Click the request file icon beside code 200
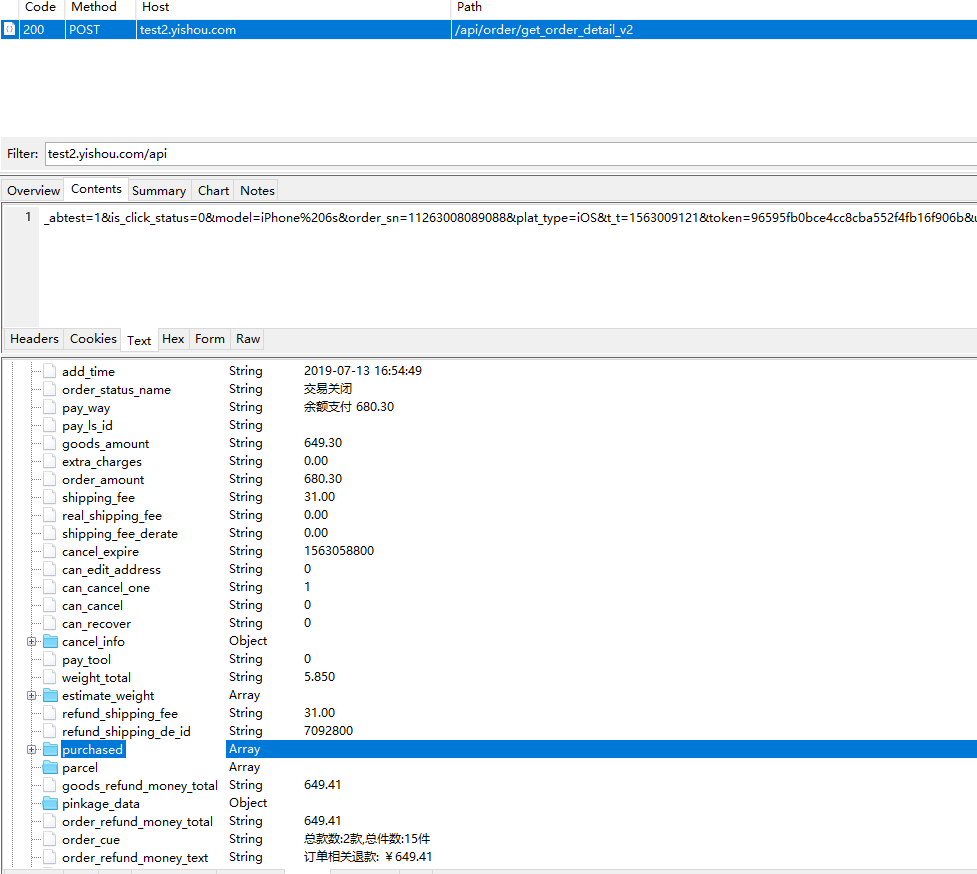The width and height of the screenshot is (977, 874). (9, 29)
